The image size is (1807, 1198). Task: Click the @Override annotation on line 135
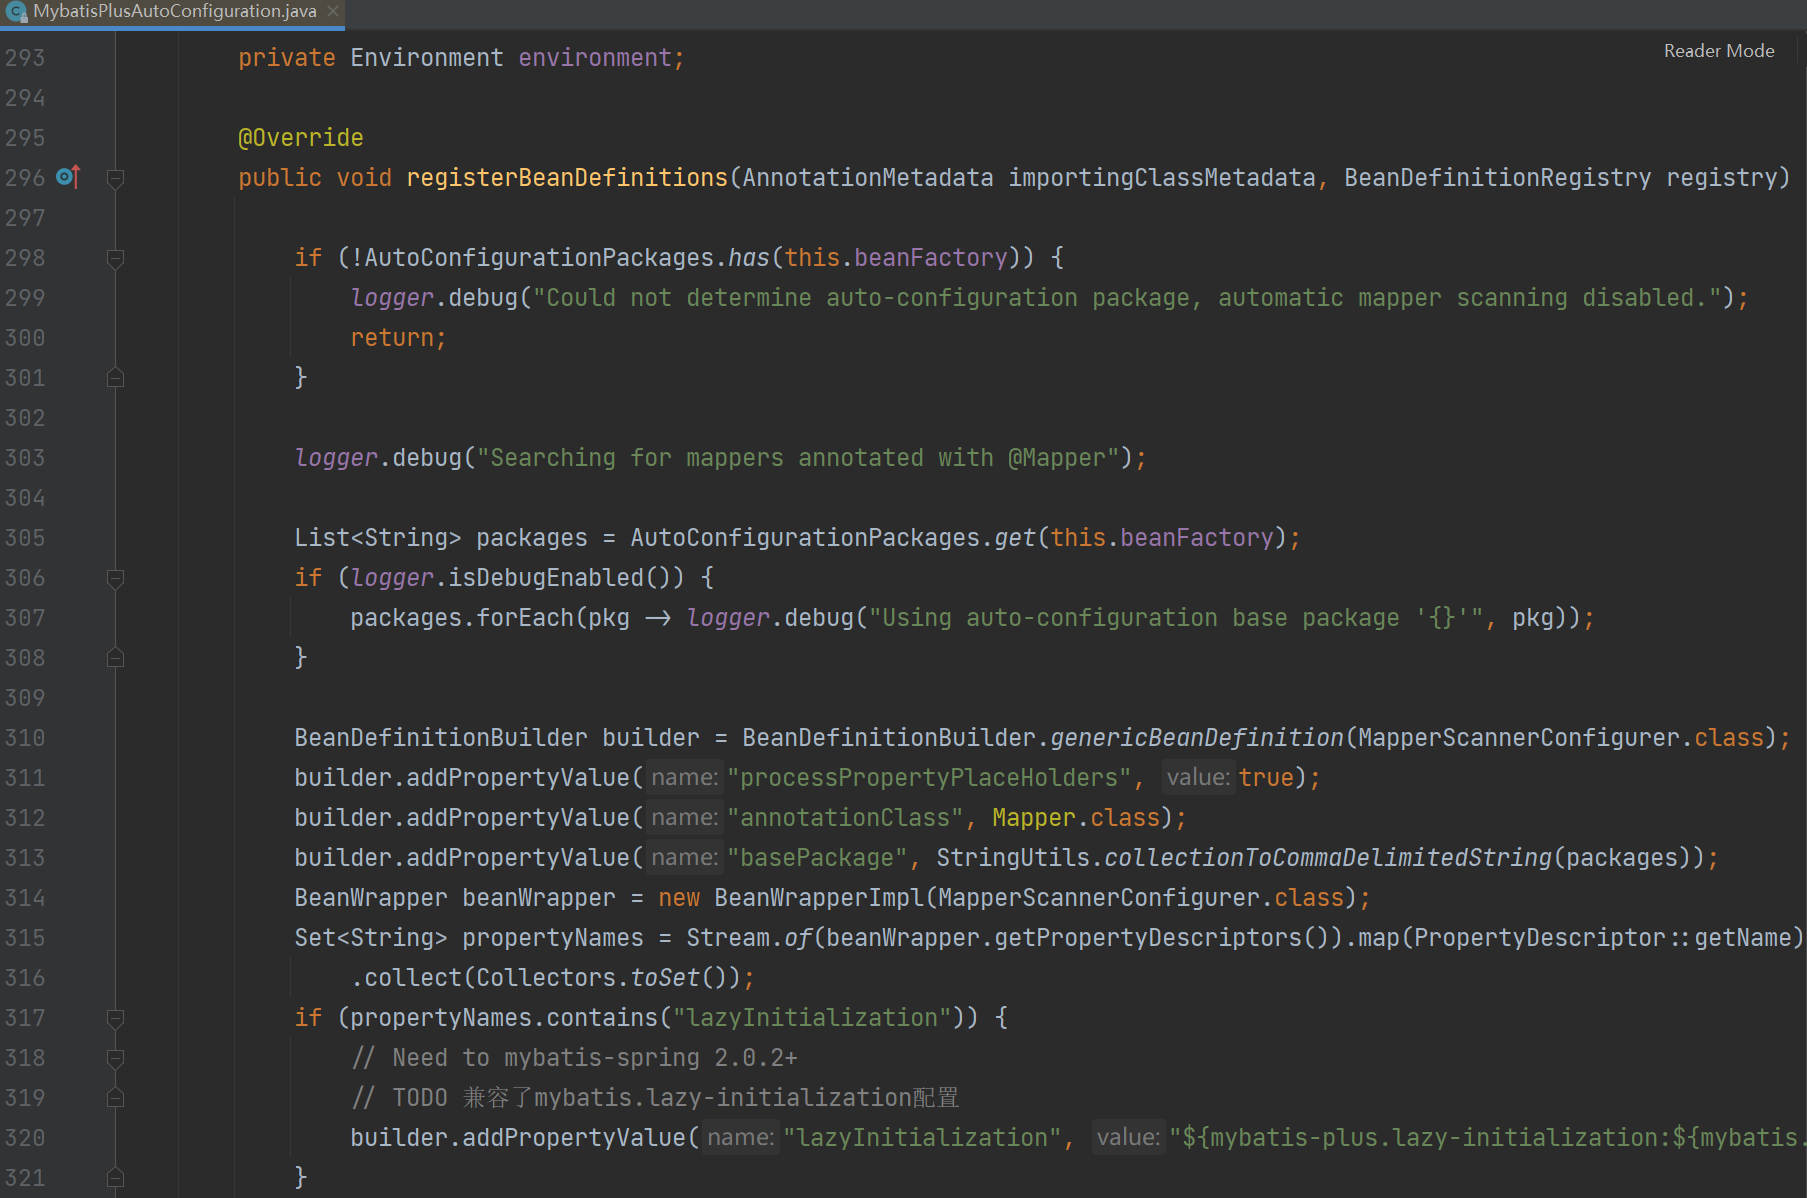[300, 138]
